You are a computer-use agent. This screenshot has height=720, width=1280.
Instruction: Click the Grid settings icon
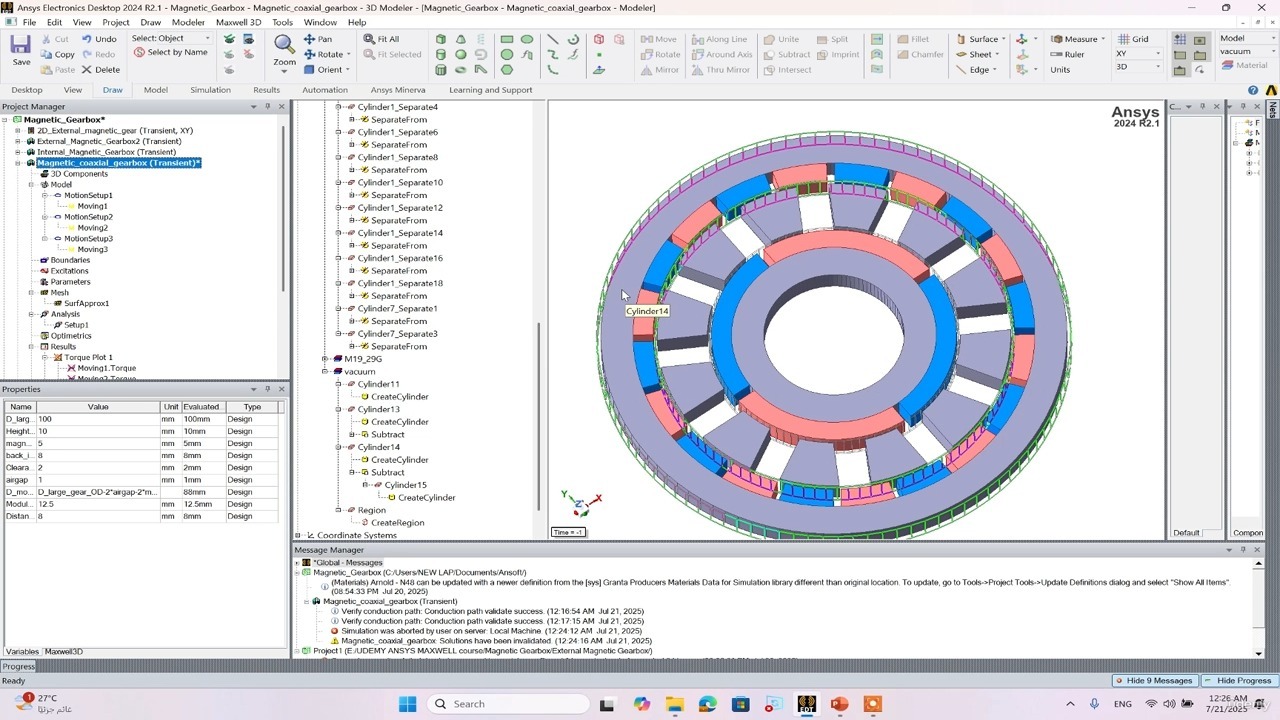click(1133, 39)
